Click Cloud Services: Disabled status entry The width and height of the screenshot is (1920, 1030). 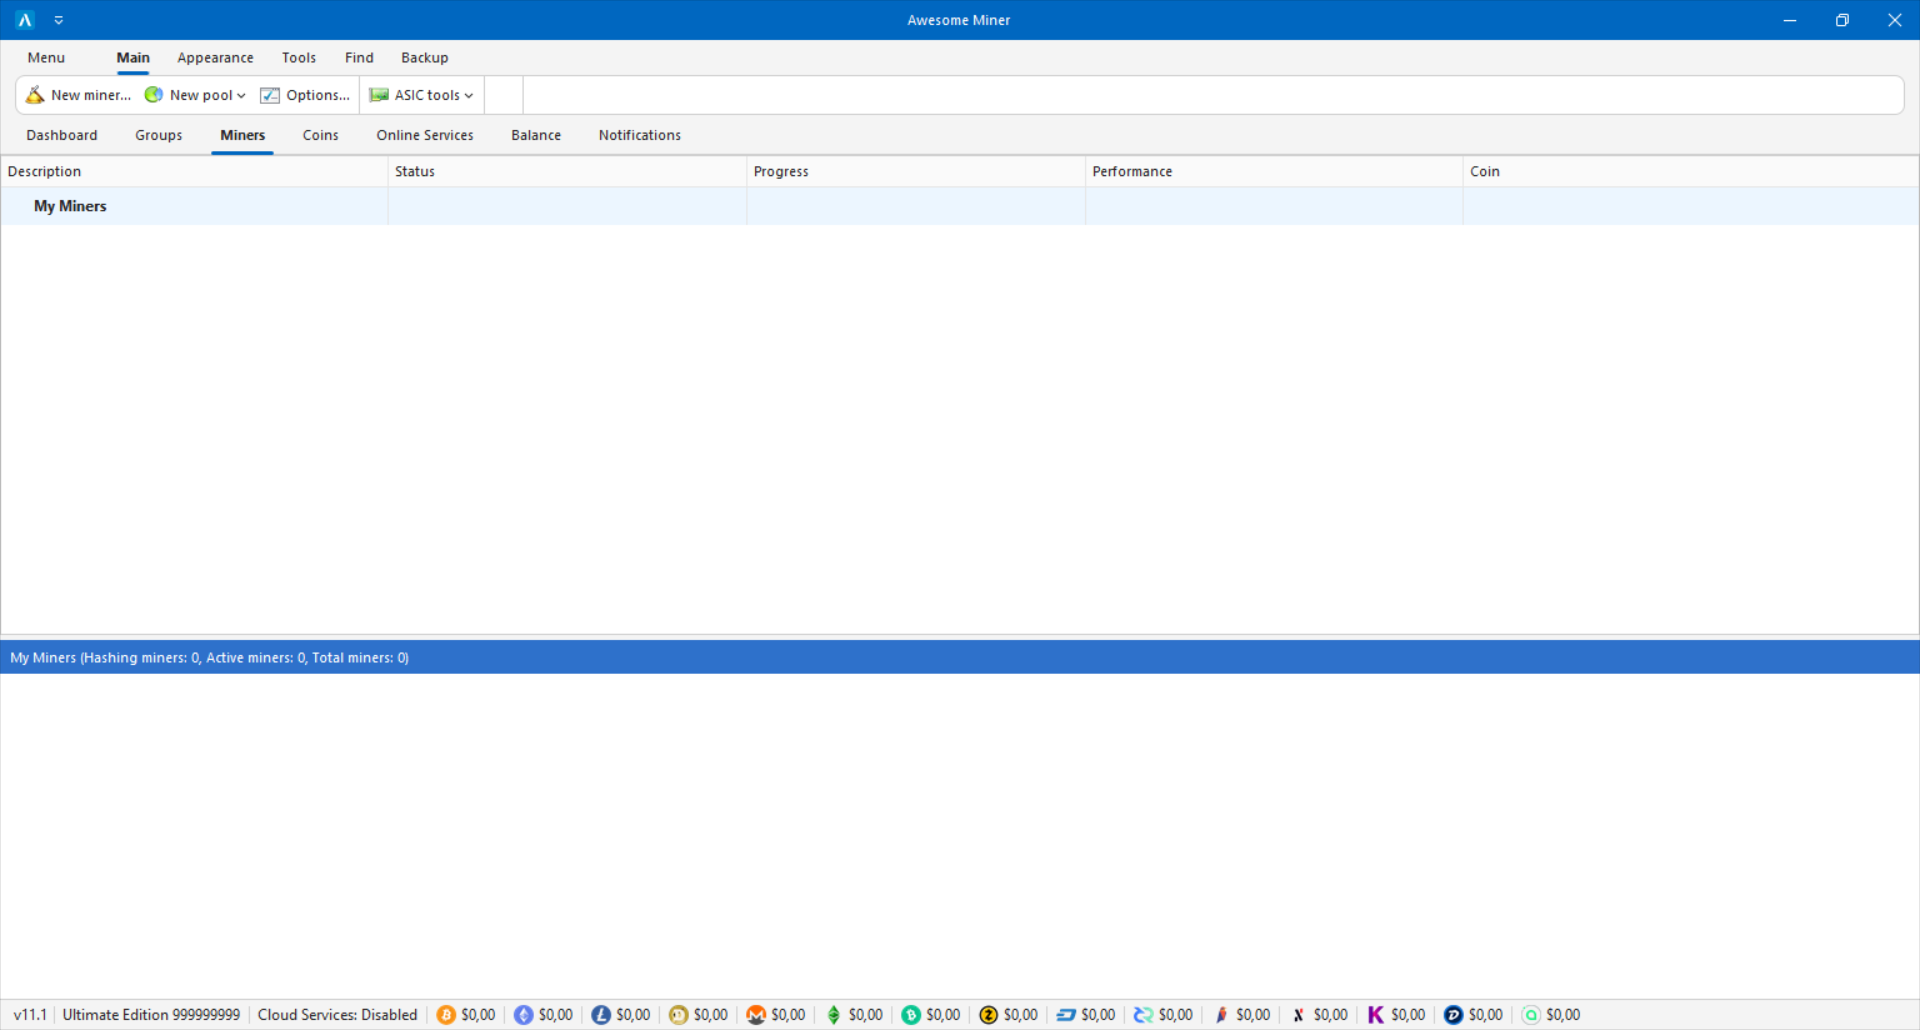coord(337,1015)
